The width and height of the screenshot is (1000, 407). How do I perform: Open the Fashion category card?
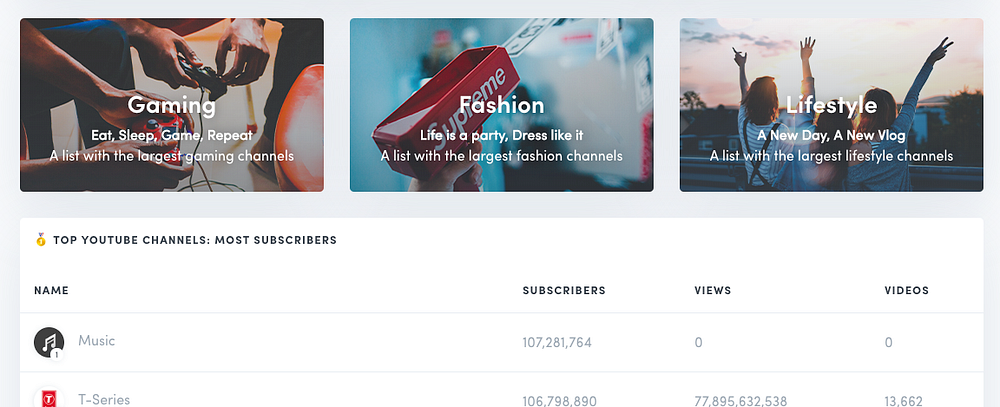(x=501, y=105)
